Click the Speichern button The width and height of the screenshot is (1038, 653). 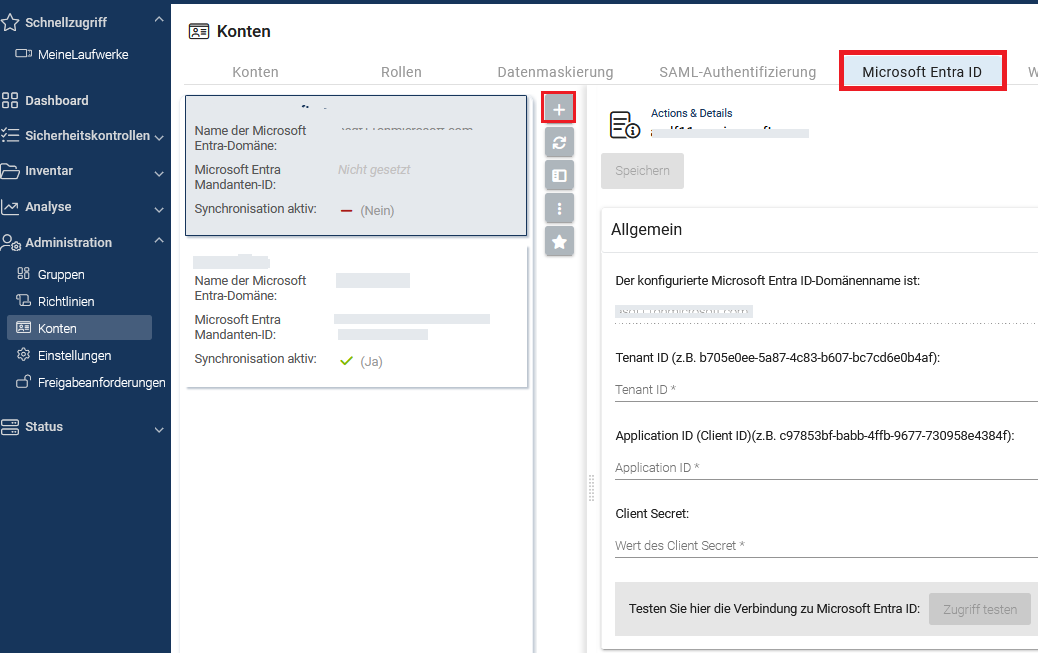642,171
